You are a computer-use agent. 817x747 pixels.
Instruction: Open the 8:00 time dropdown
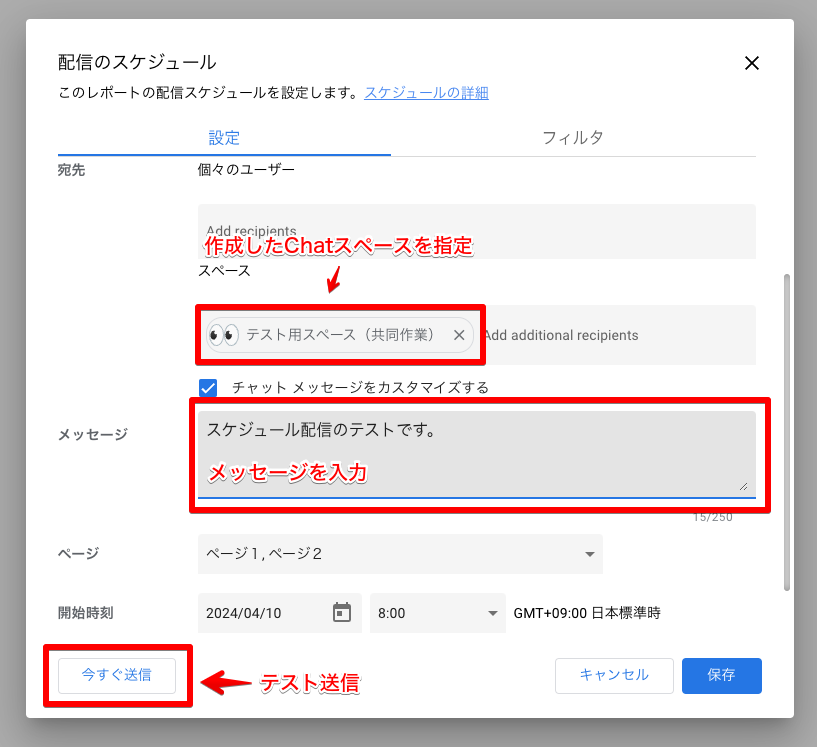tap(437, 613)
